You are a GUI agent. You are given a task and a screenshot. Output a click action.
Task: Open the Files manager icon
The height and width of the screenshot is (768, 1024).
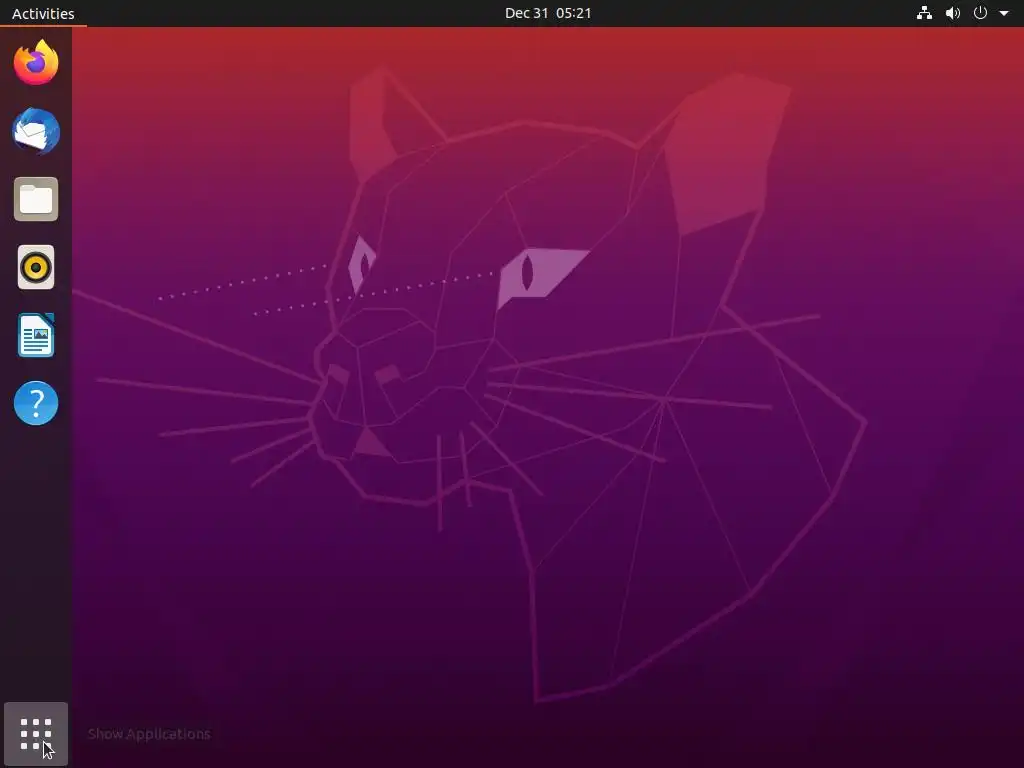[36, 199]
